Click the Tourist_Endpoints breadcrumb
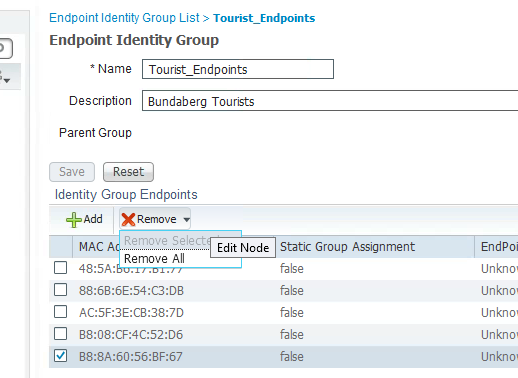Viewport: 518px width, 378px height. click(x=264, y=18)
